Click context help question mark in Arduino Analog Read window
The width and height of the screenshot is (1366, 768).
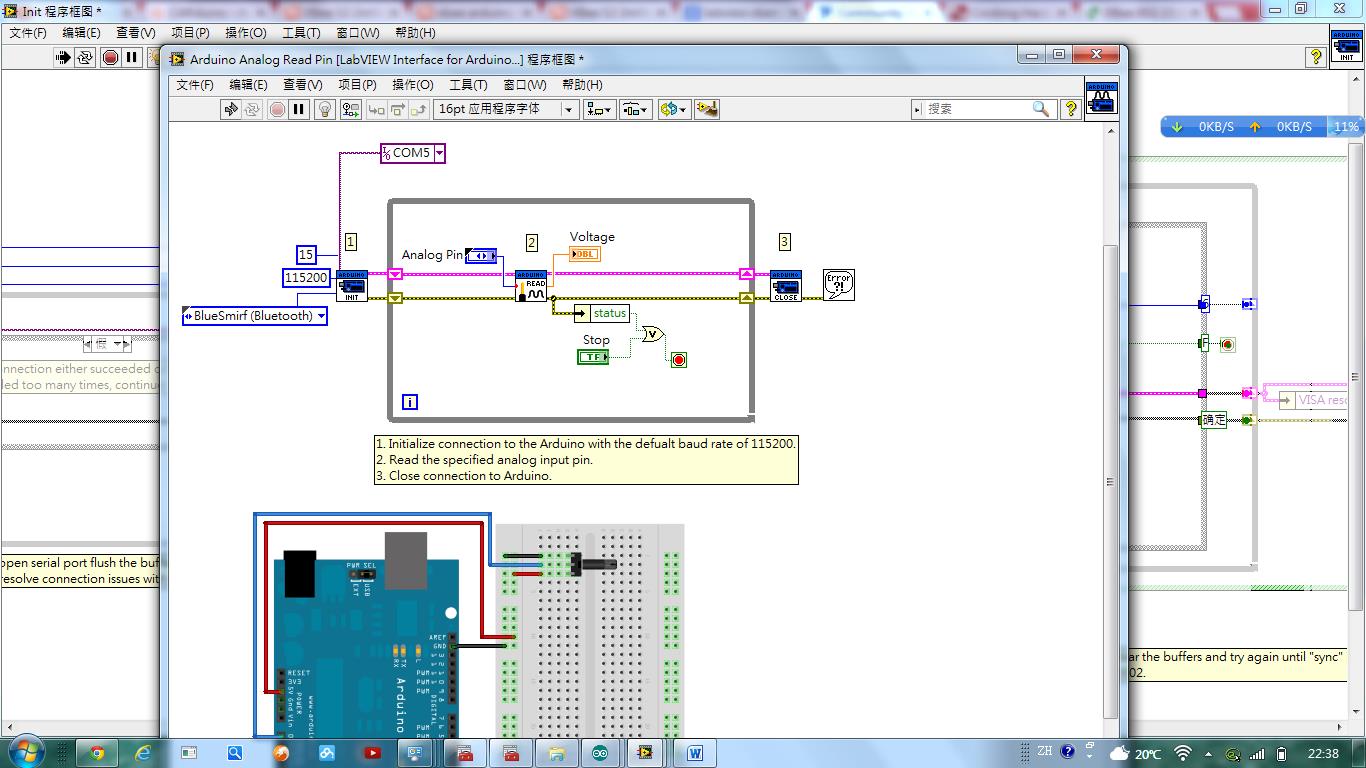[1071, 109]
